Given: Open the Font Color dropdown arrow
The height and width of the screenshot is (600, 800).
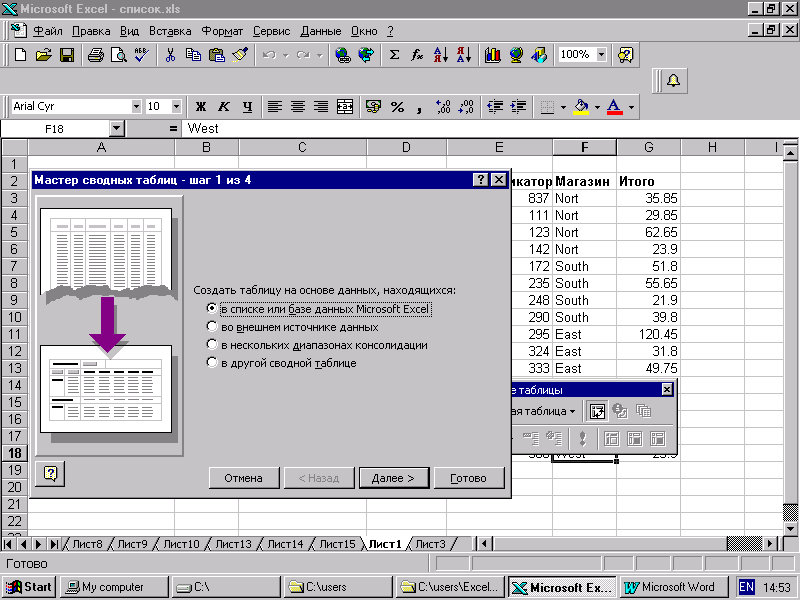Looking at the screenshot, I should (x=631, y=107).
